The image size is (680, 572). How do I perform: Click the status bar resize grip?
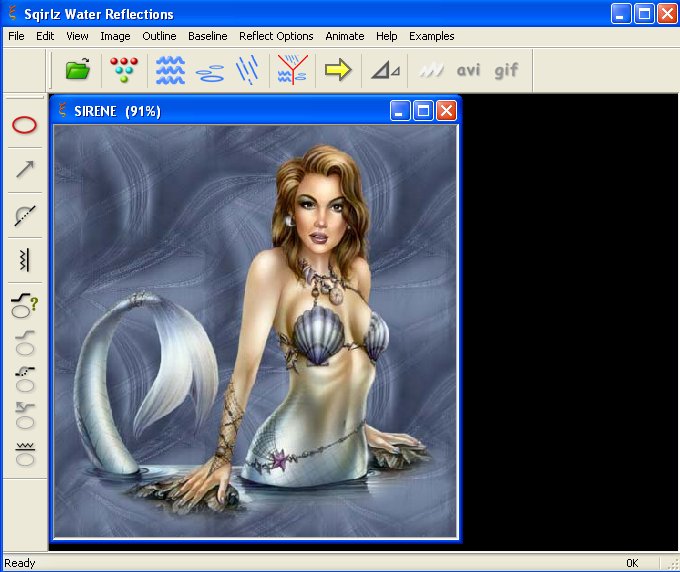(673, 565)
